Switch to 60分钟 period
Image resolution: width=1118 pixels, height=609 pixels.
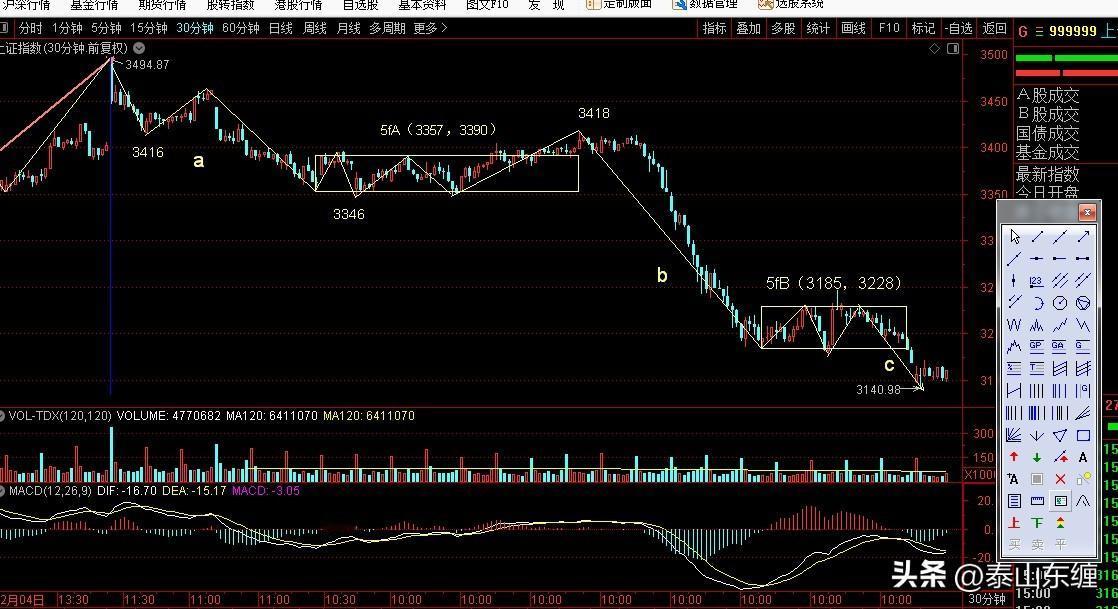coord(241,28)
